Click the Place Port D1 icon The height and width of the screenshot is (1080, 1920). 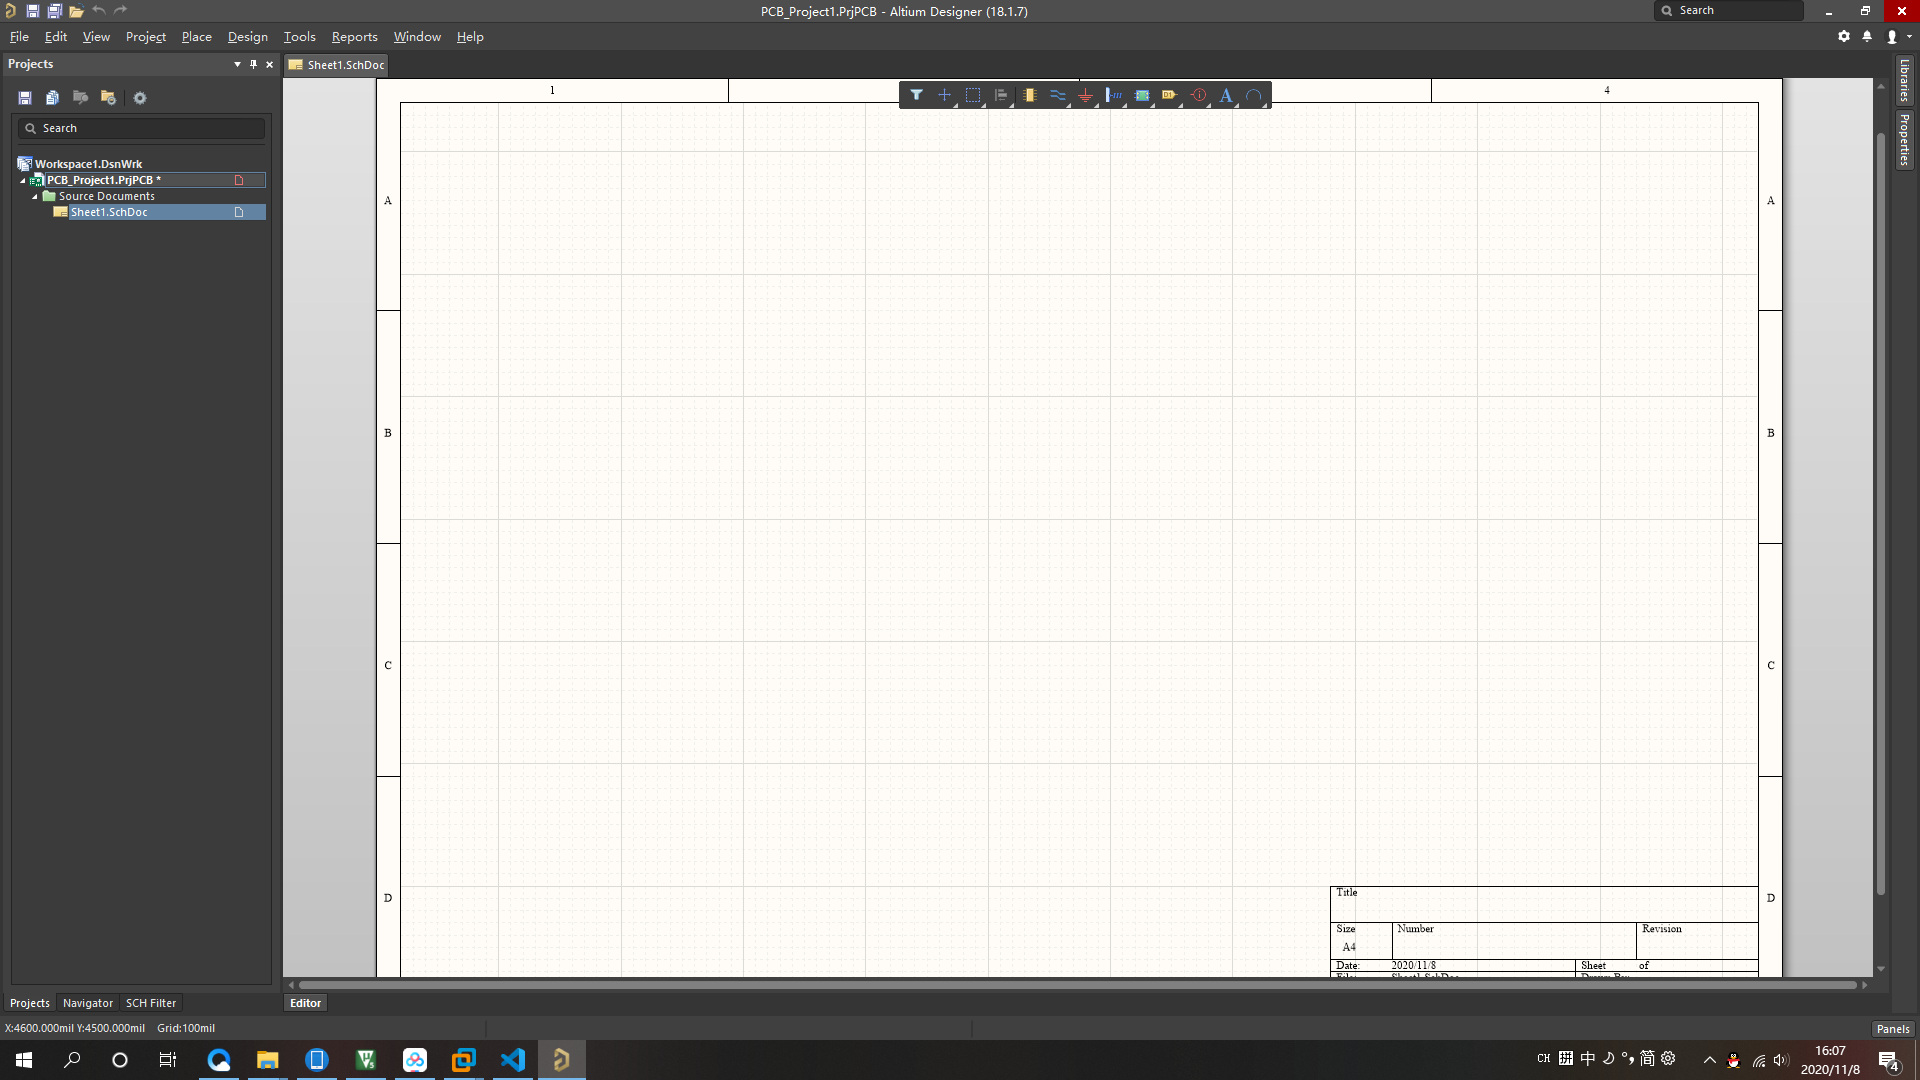click(1169, 95)
